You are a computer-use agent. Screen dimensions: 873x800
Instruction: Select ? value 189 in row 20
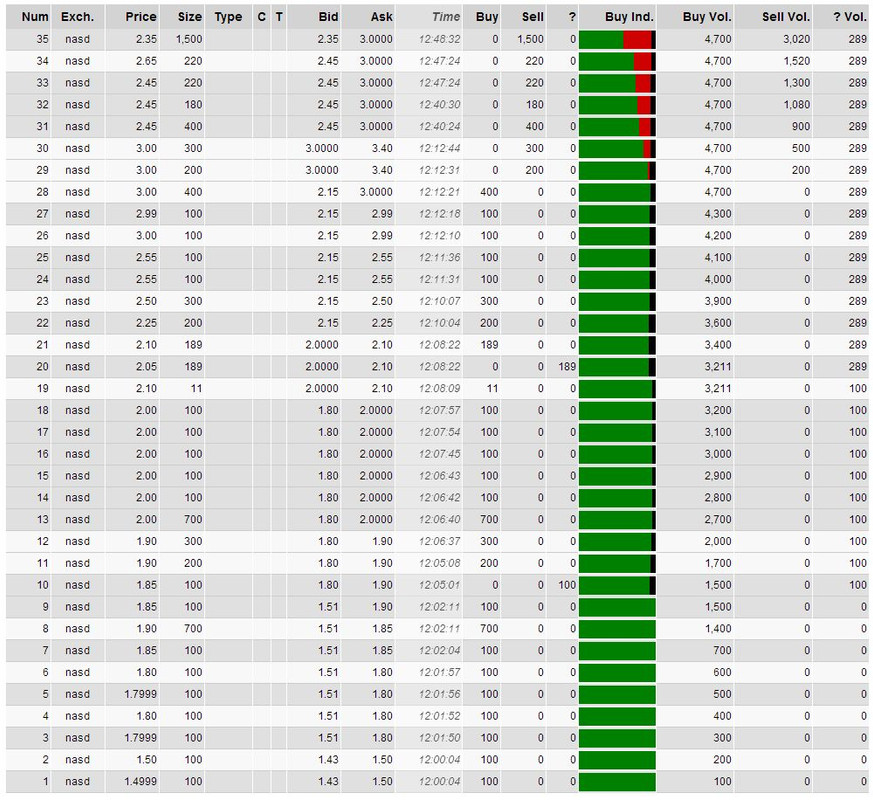(567, 367)
